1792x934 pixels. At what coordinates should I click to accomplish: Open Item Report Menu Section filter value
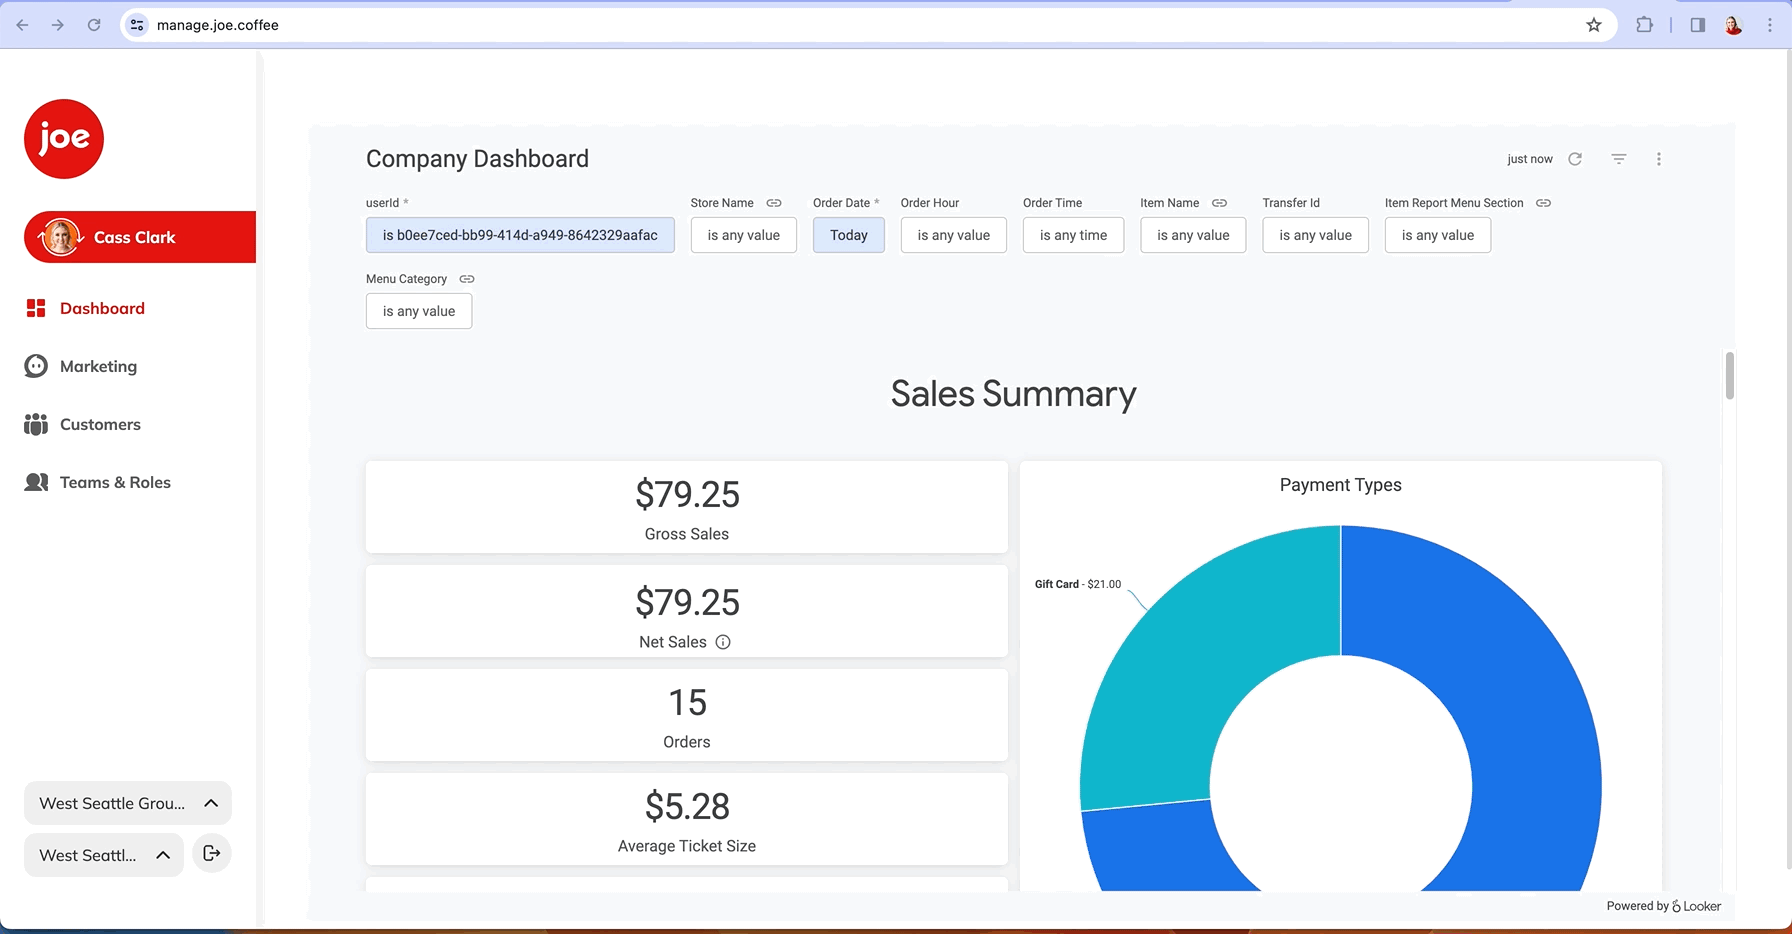[1438, 235]
